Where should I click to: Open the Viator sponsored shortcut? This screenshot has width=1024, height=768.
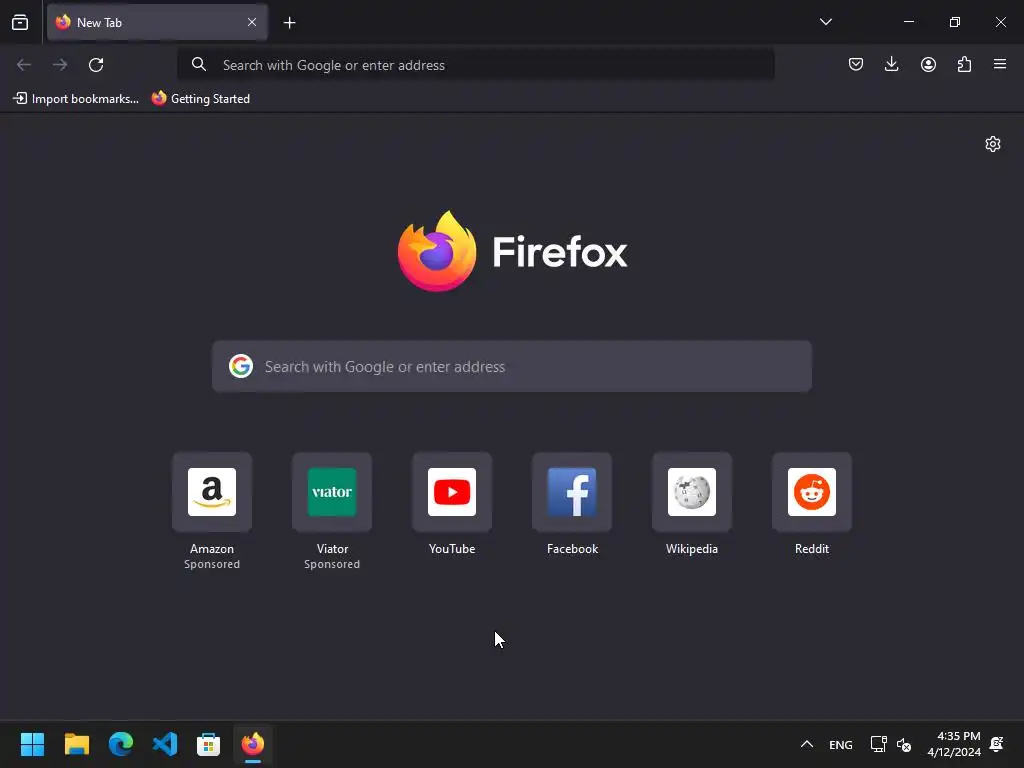(332, 511)
